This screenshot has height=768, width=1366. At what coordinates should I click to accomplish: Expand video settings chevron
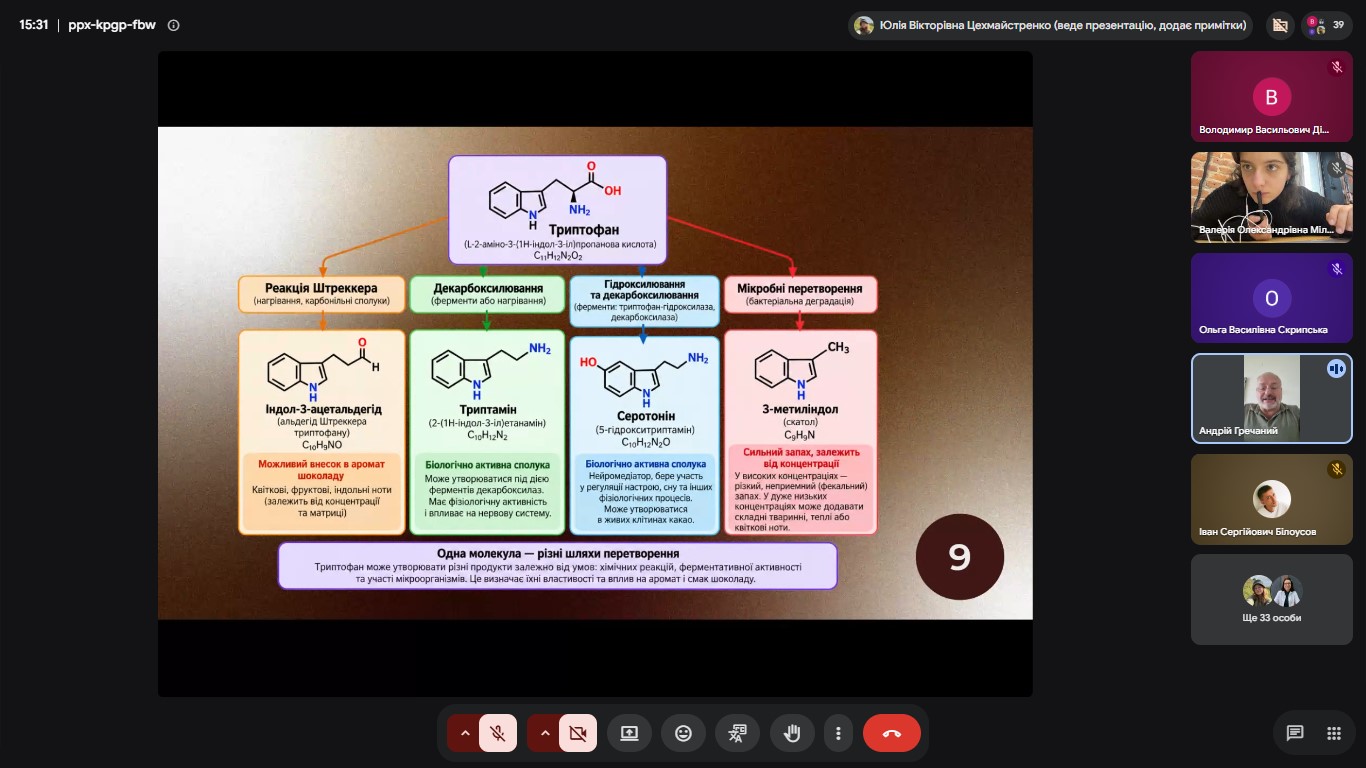[x=545, y=733]
